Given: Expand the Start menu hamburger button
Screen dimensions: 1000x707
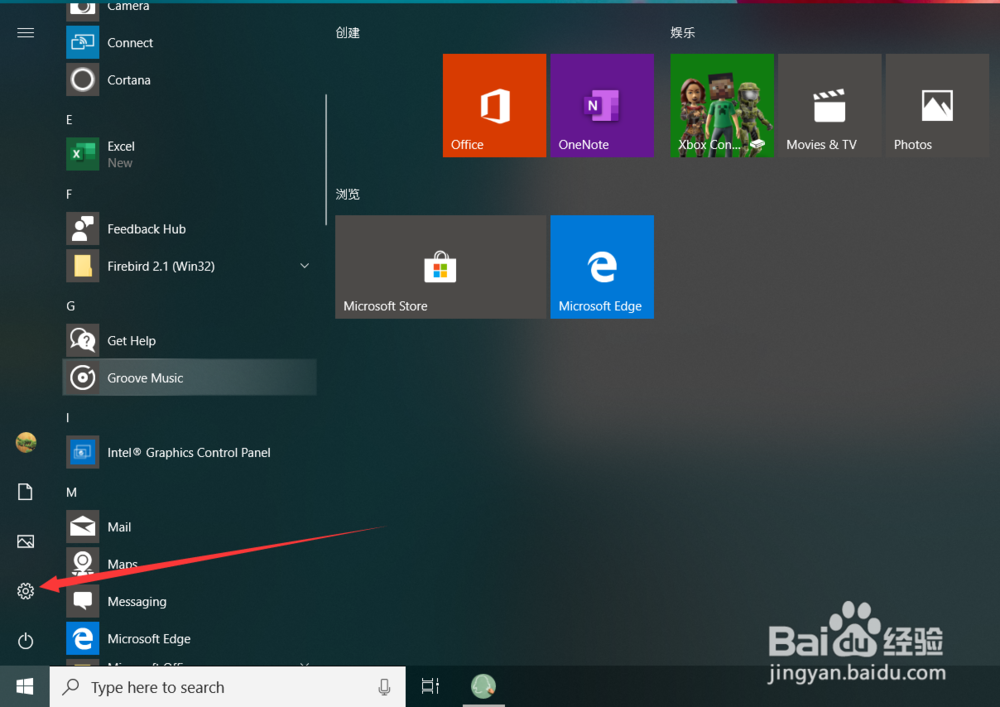Looking at the screenshot, I should pyautogui.click(x=26, y=33).
